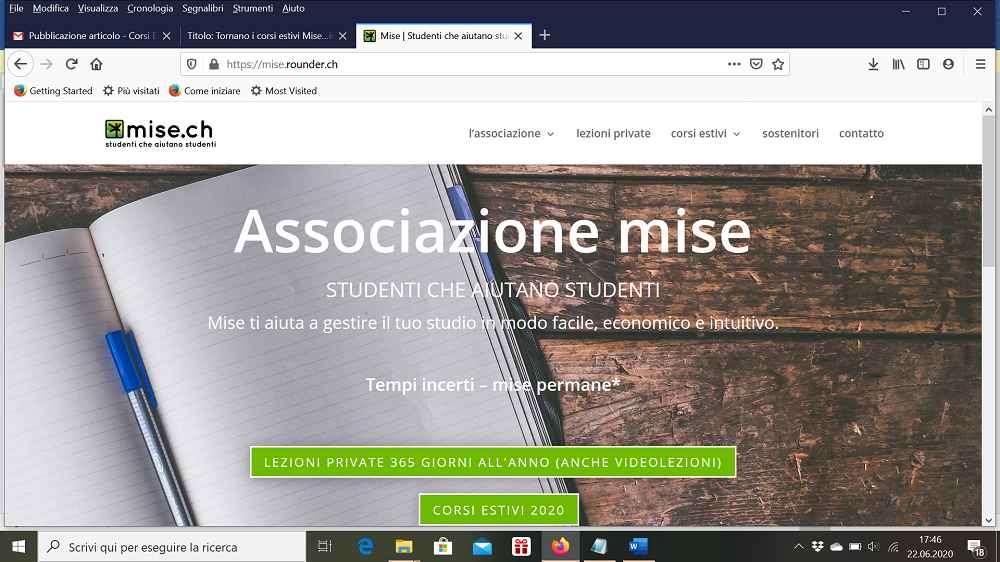Screen dimensions: 1000x562
Task: Click Windows search box on taskbar
Action: [x=172, y=547]
